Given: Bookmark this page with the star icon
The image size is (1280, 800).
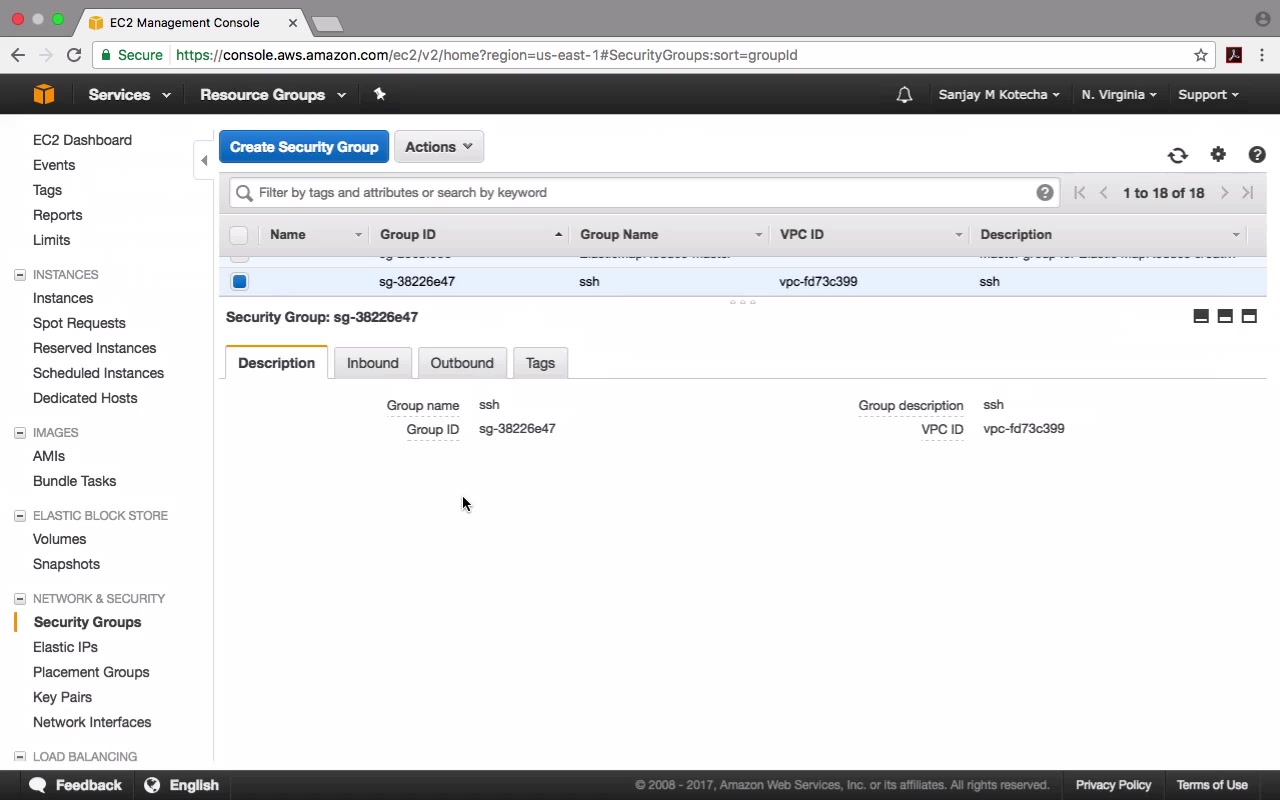Looking at the screenshot, I should (1201, 55).
